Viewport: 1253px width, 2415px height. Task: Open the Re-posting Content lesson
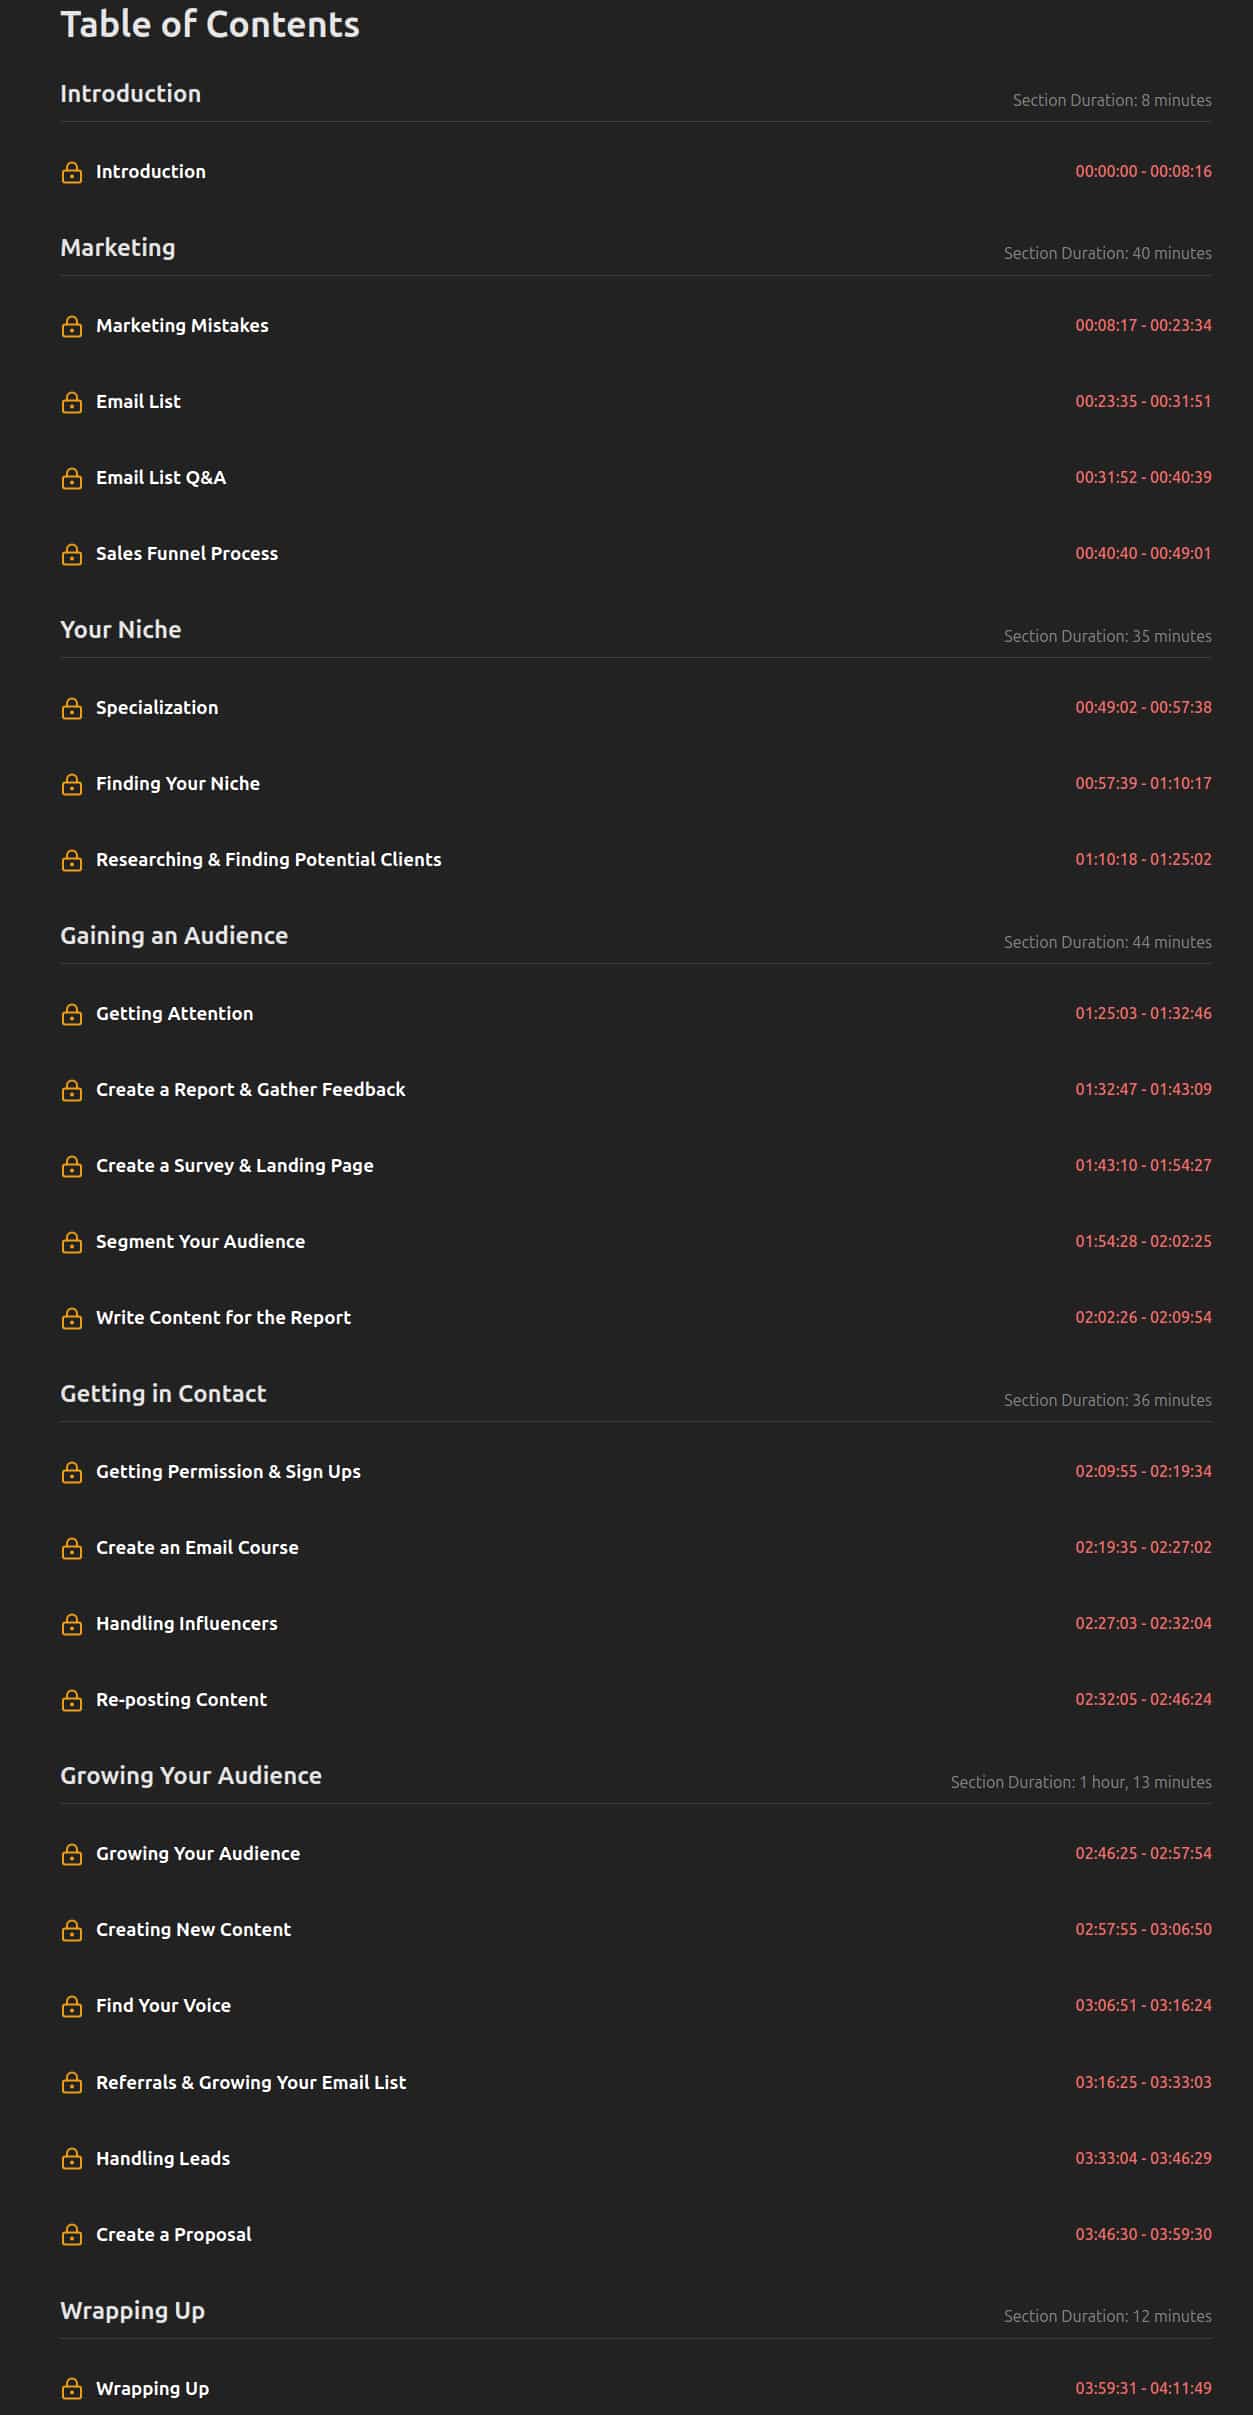(x=181, y=1700)
